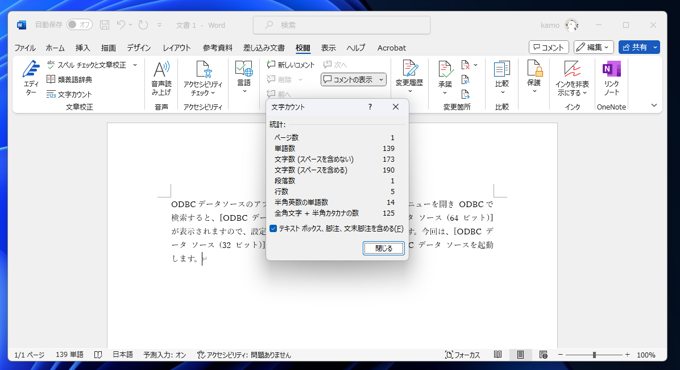The width and height of the screenshot is (680, 370).
Task: Click the Accept (承諾) changes icon
Action: tap(445, 69)
